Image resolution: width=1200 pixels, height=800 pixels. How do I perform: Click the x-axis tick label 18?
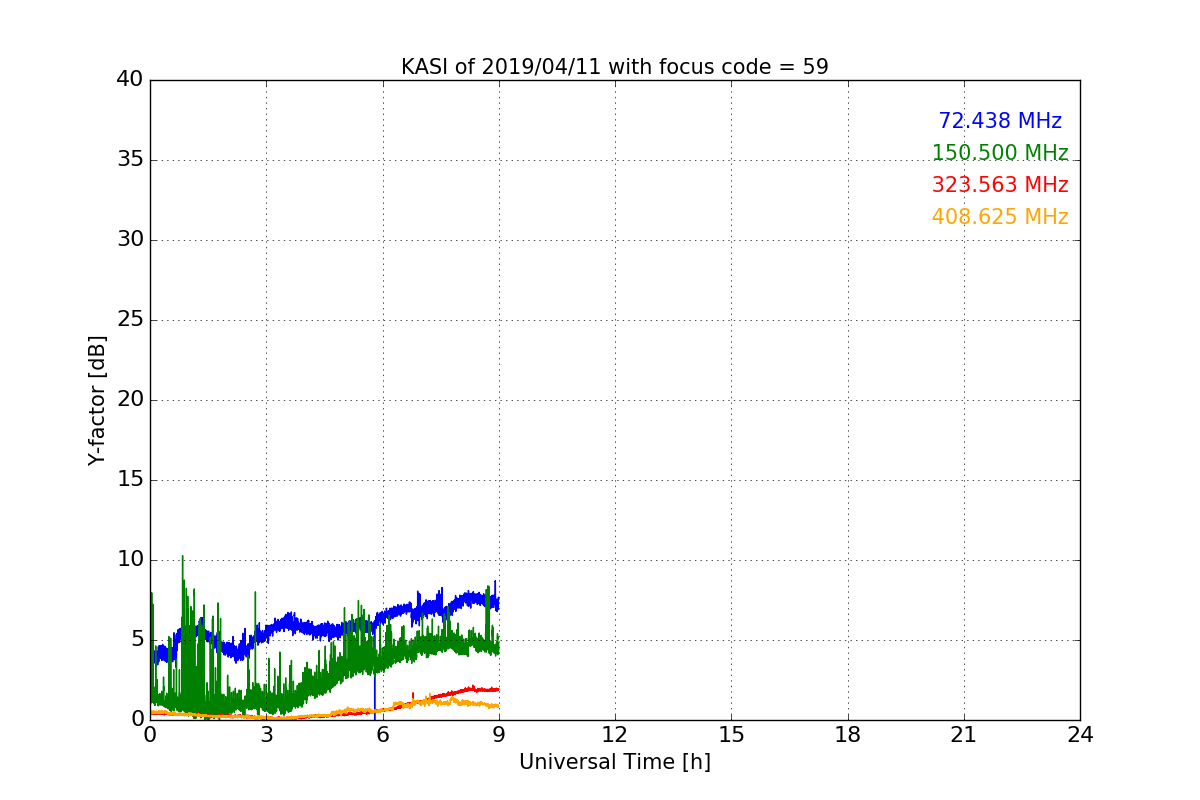[847, 735]
